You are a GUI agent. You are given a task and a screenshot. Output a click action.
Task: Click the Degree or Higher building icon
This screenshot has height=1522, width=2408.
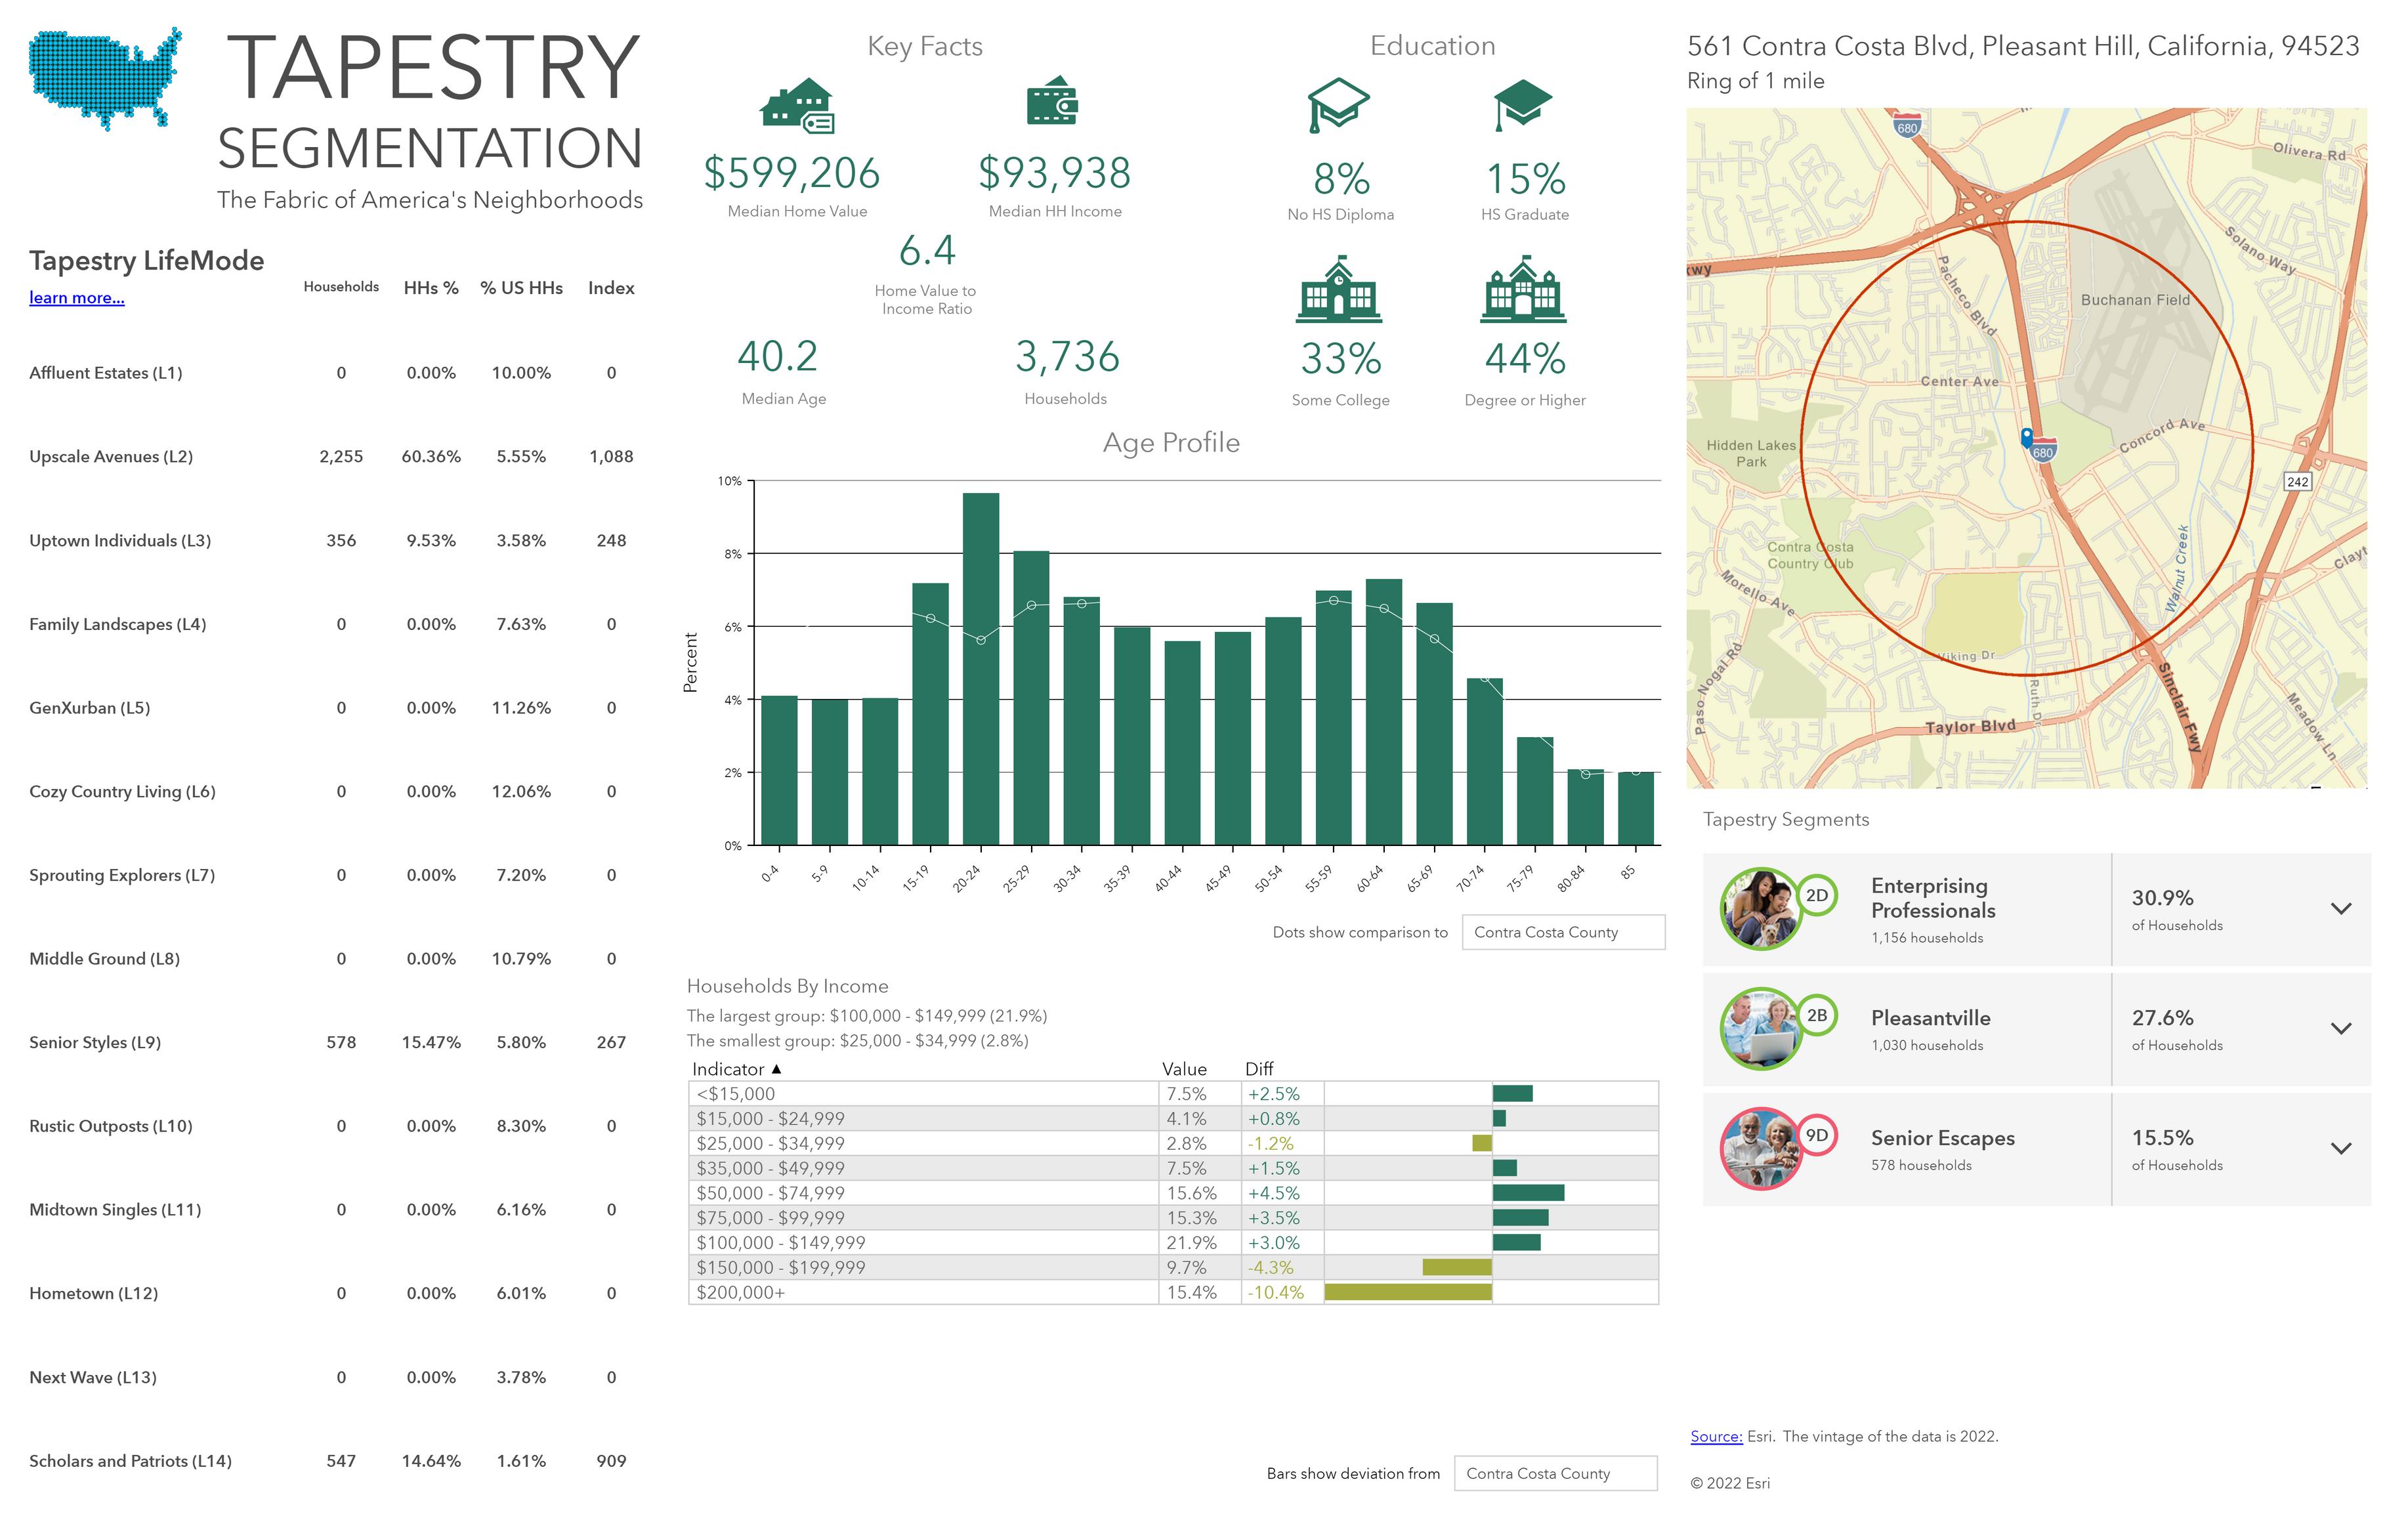pyautogui.click(x=1523, y=289)
